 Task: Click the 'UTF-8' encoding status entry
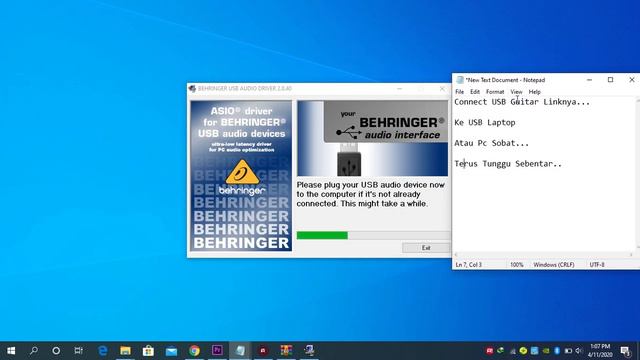point(597,264)
